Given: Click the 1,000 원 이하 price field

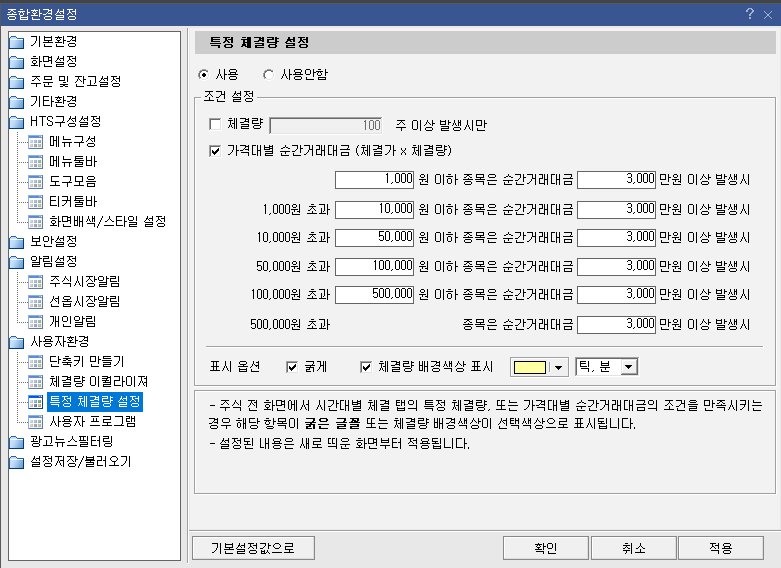Looking at the screenshot, I should (x=375, y=179).
